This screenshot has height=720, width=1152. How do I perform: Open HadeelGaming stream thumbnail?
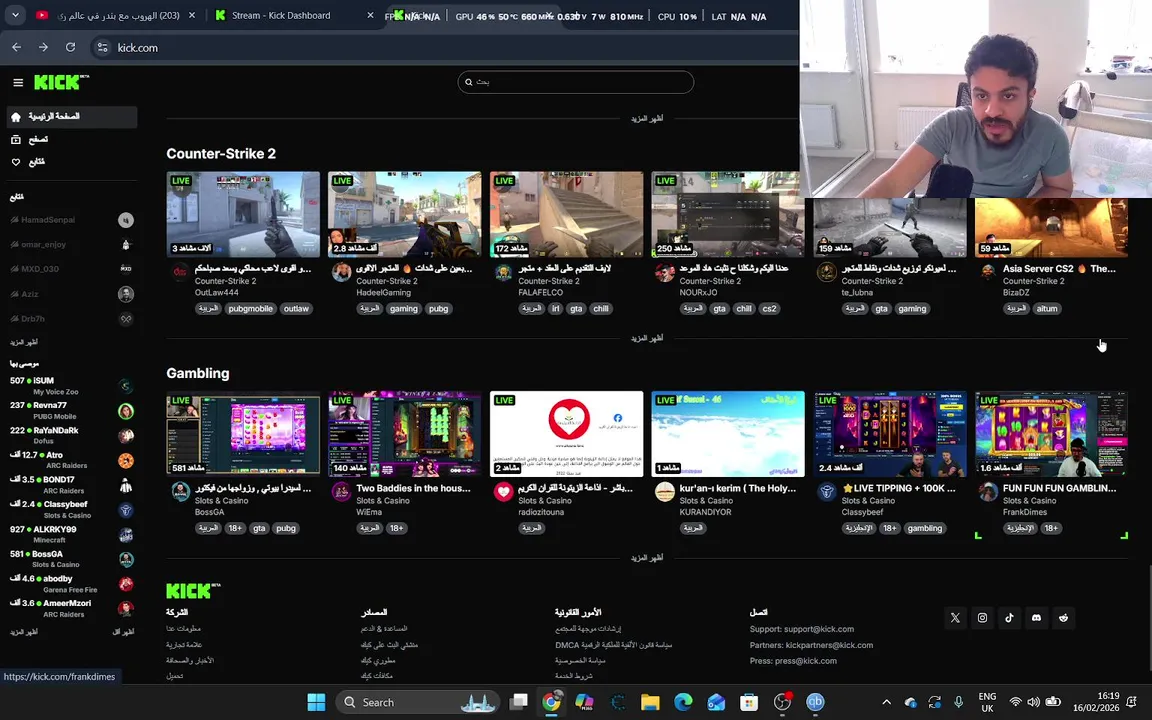[405, 215]
